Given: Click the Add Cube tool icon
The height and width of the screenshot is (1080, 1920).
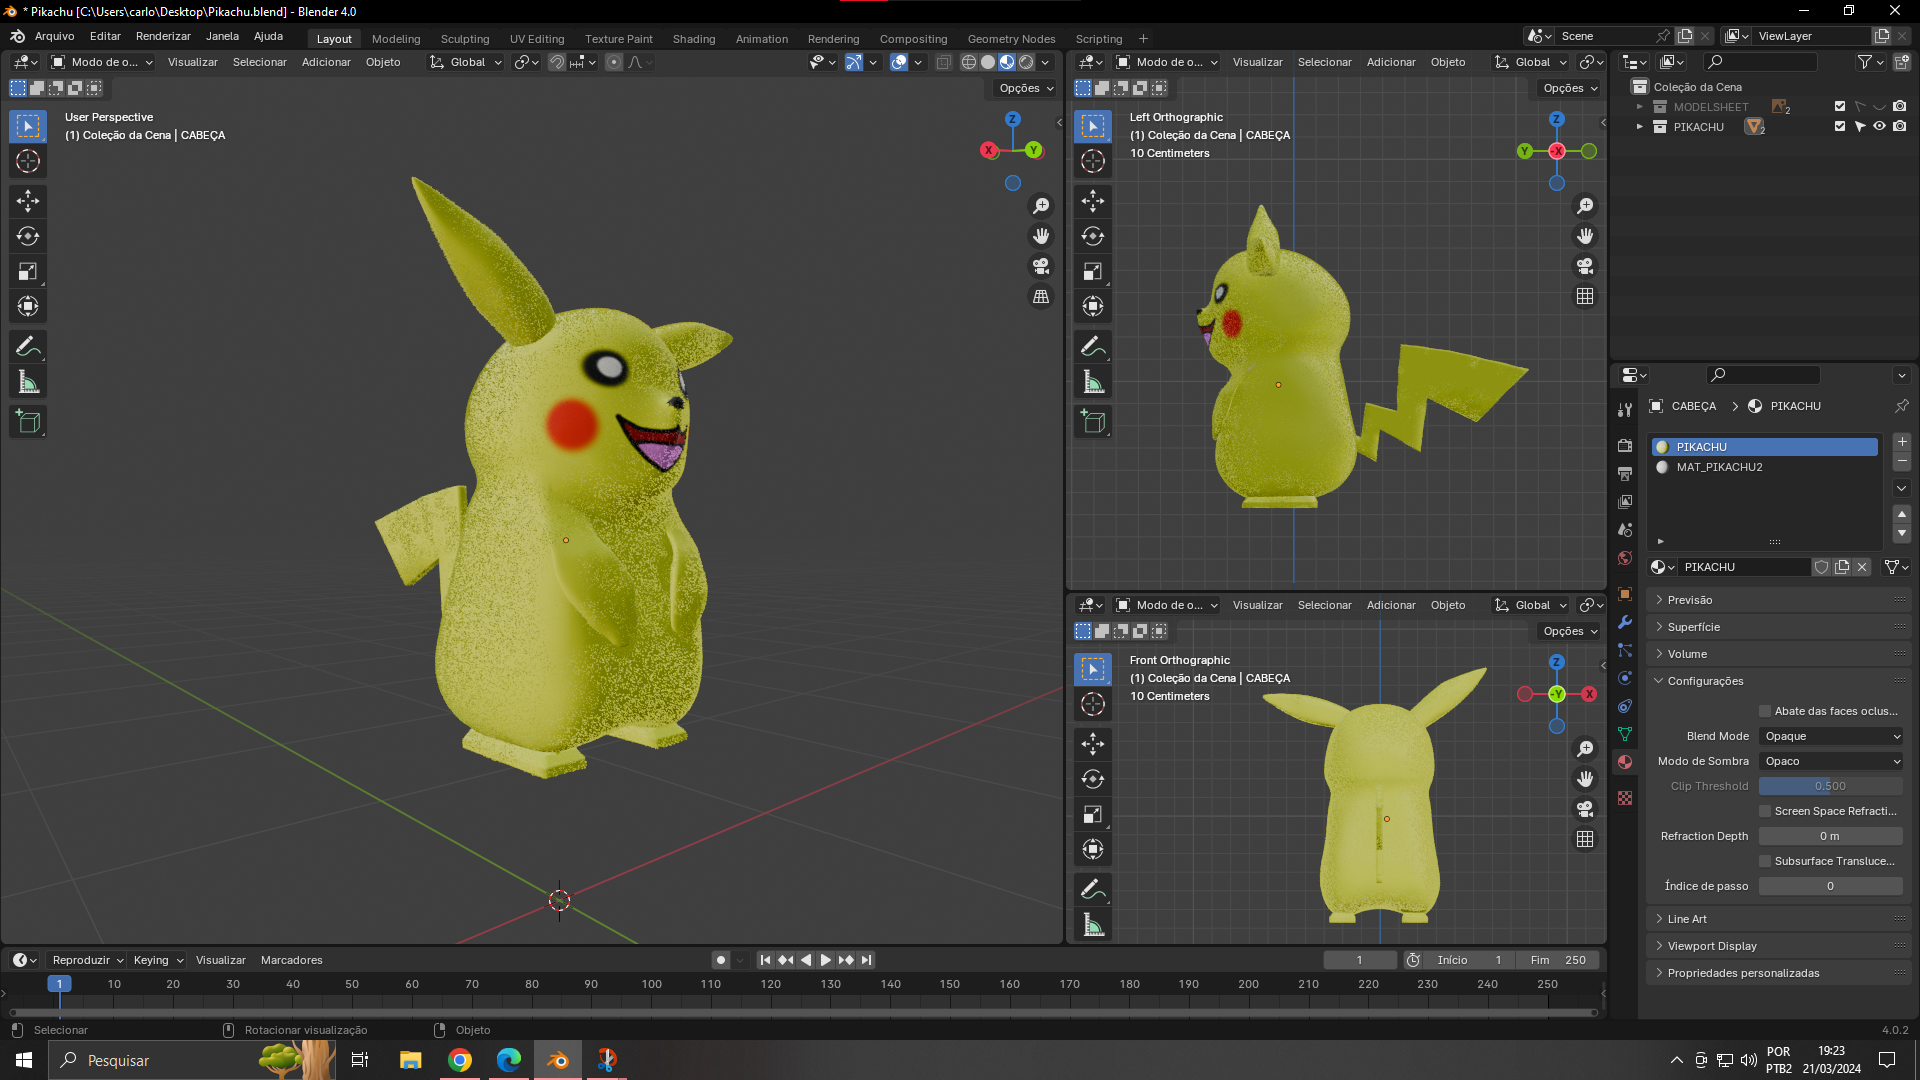Looking at the screenshot, I should click(28, 422).
